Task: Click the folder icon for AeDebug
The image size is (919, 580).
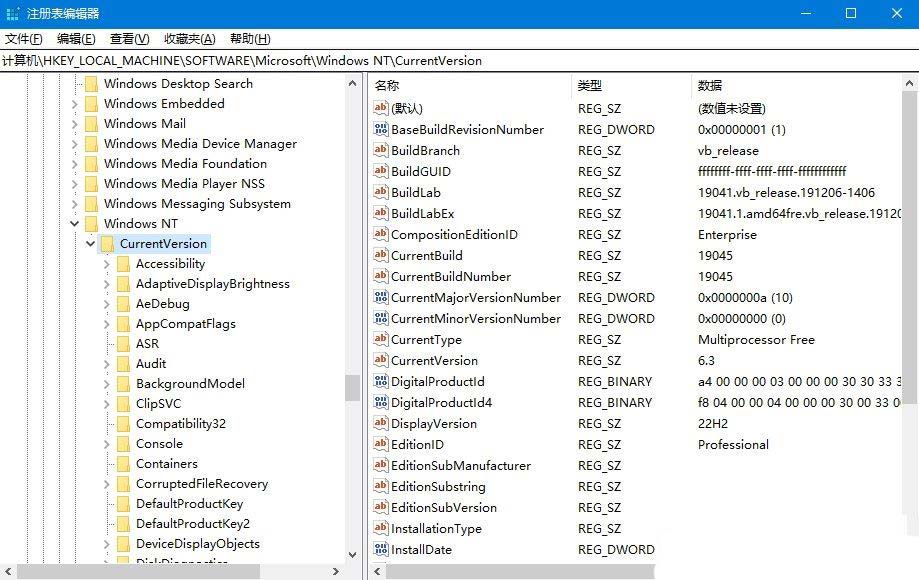Action: [x=123, y=303]
